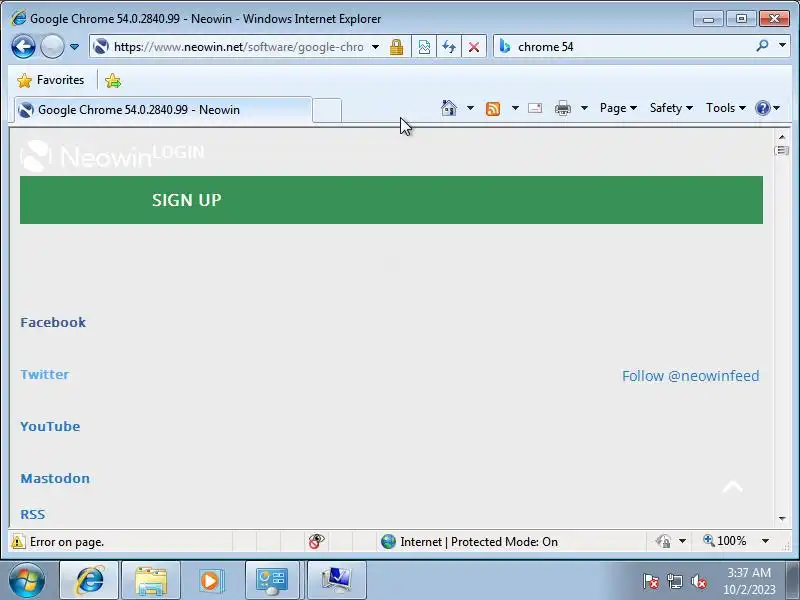Click the scrollbar down arrow
Image resolution: width=800 pixels, height=600 pixels.
[x=782, y=518]
